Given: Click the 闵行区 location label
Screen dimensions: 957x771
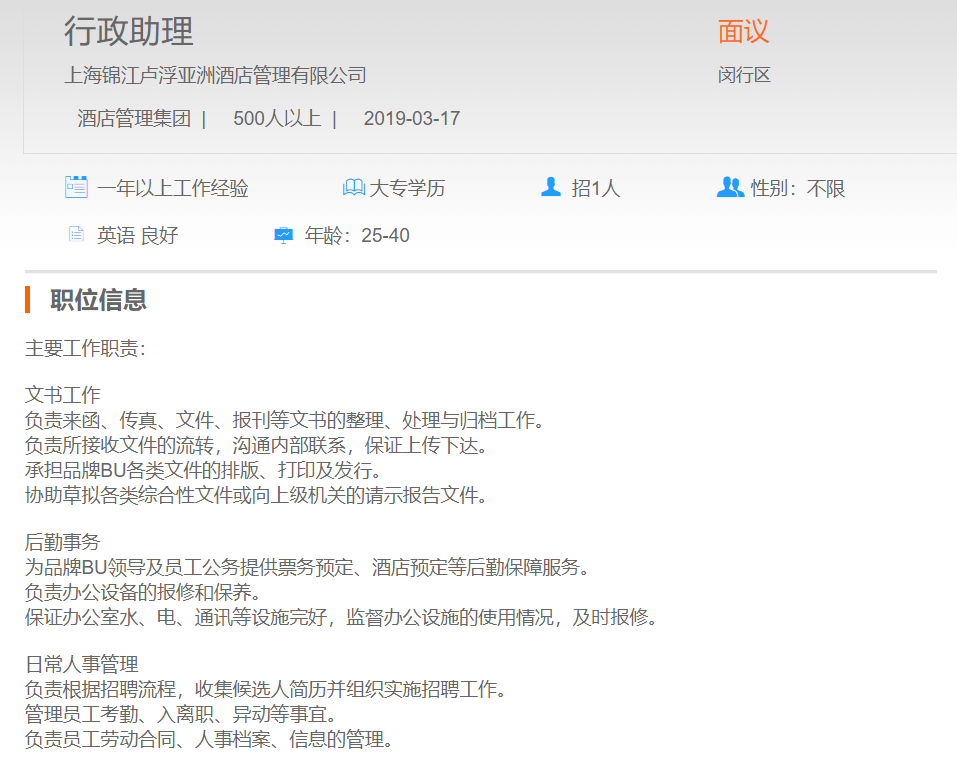Looking at the screenshot, I should tap(744, 75).
